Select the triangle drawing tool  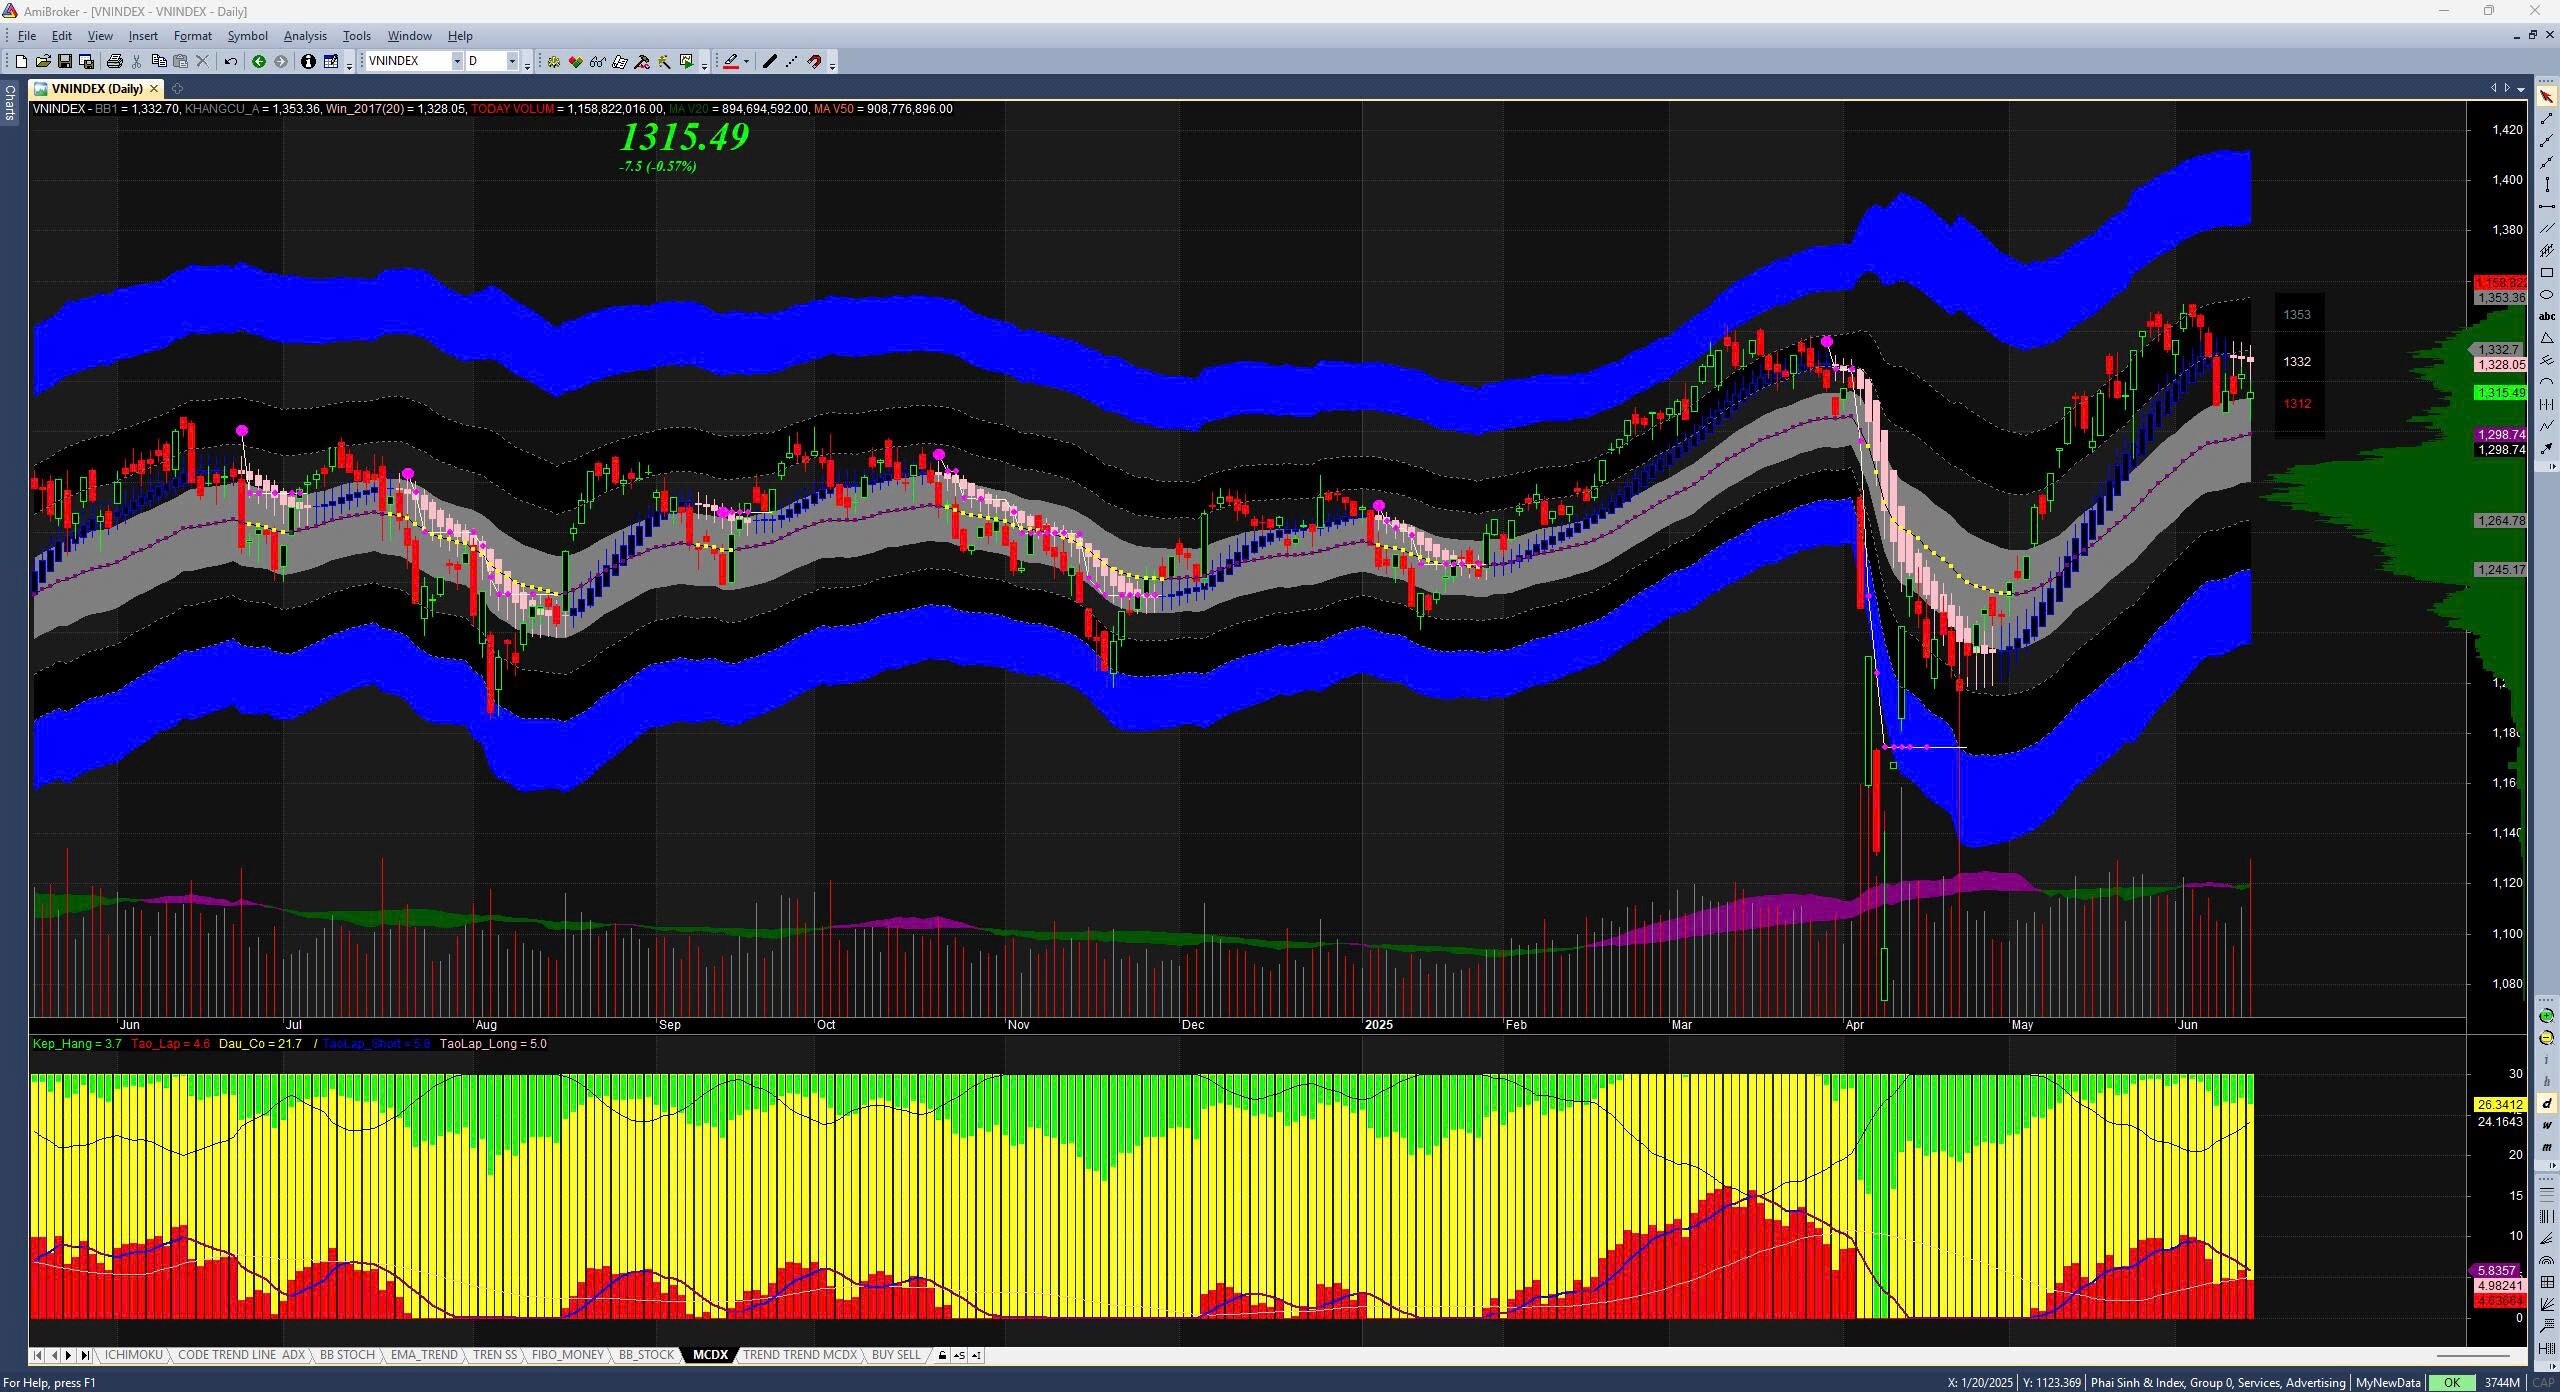coord(2546,338)
